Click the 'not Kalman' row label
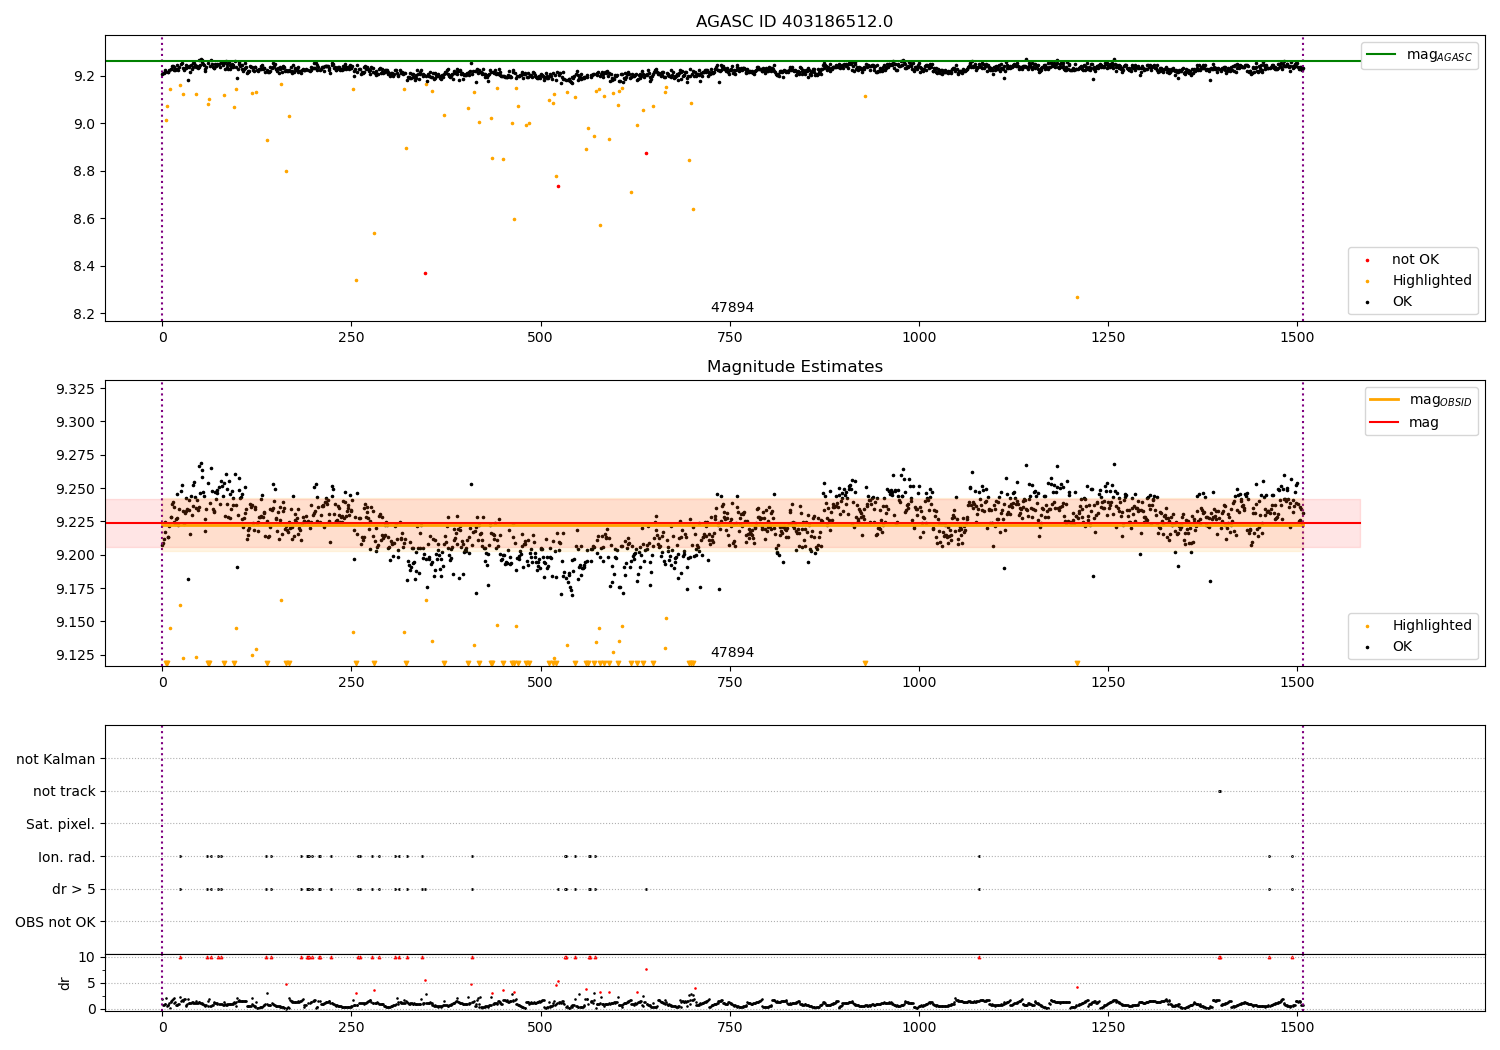This screenshot has height=1050, width=1500. coord(56,759)
